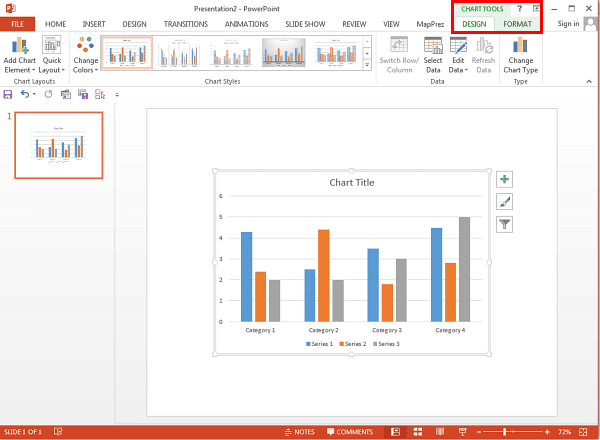Show the previous row of chart styles
Image resolution: width=600 pixels, height=440 pixels.
(x=367, y=42)
